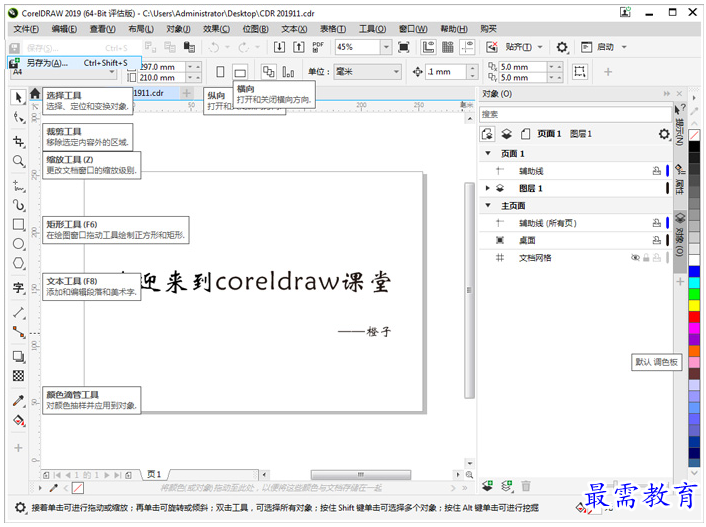The width and height of the screenshot is (706, 527).
Task: Click the new layer icon in Objects docker
Action: 488,486
